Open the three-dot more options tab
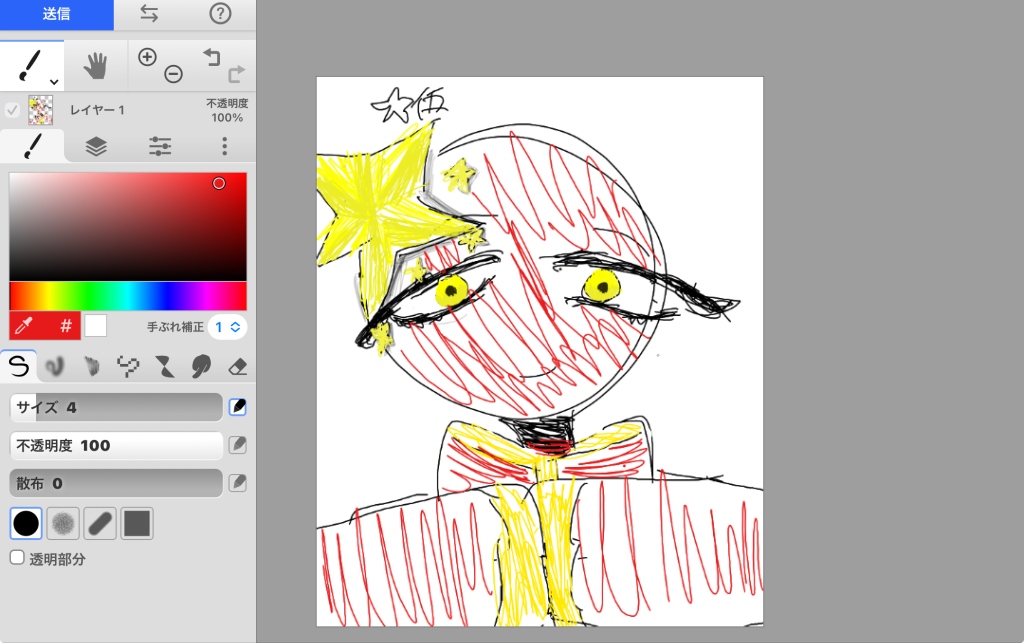The width and height of the screenshot is (1024, 643). point(225,146)
